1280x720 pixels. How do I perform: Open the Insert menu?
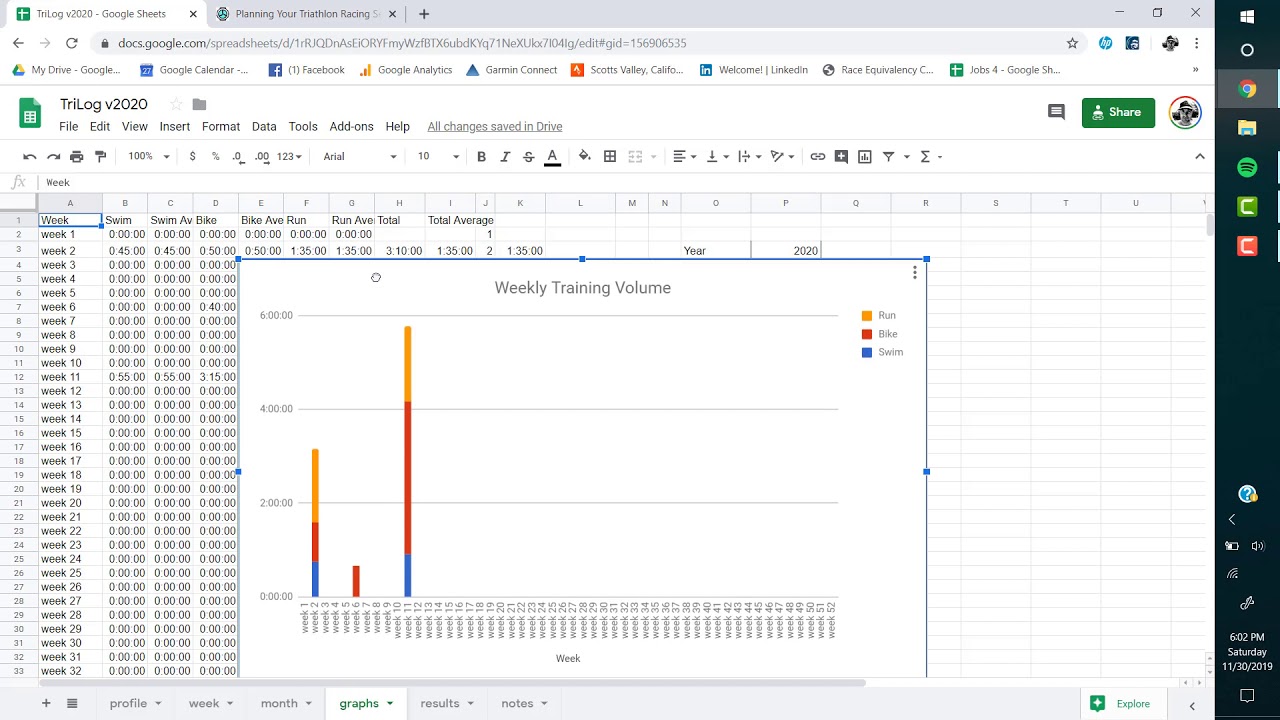coord(174,127)
